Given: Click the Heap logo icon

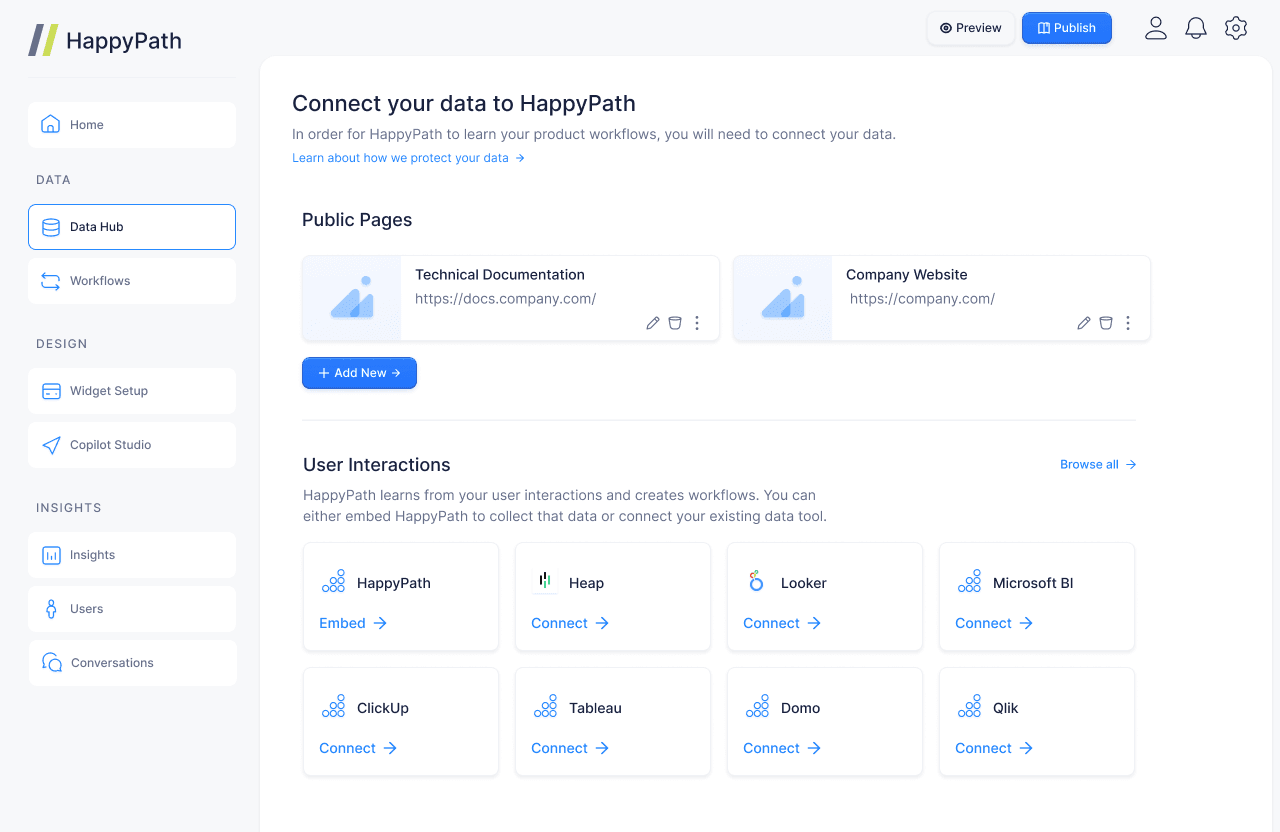Looking at the screenshot, I should [545, 581].
